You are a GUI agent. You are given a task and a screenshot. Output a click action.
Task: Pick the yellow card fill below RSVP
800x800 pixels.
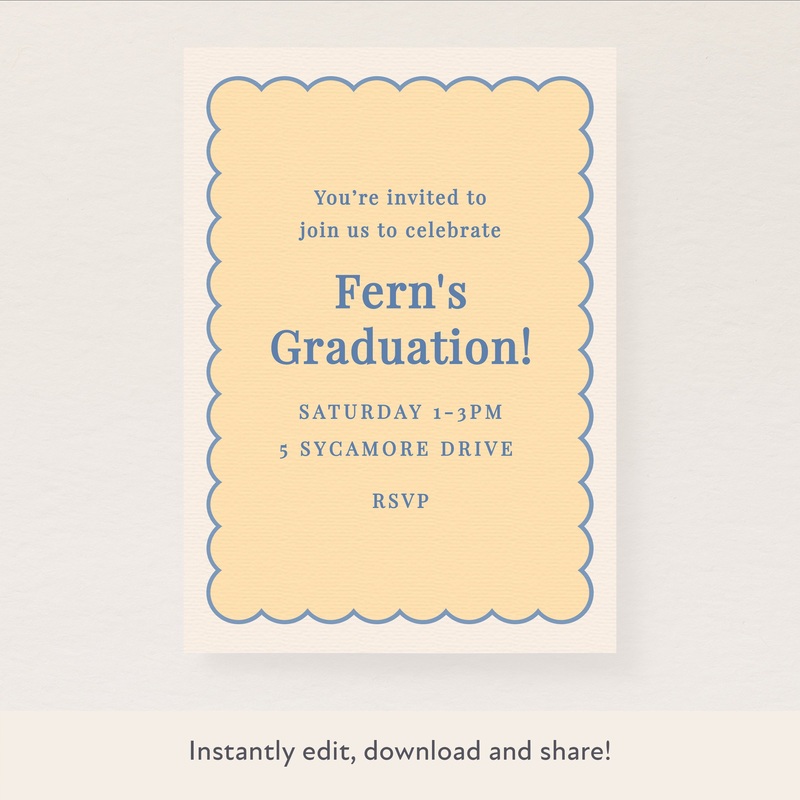pos(400,560)
